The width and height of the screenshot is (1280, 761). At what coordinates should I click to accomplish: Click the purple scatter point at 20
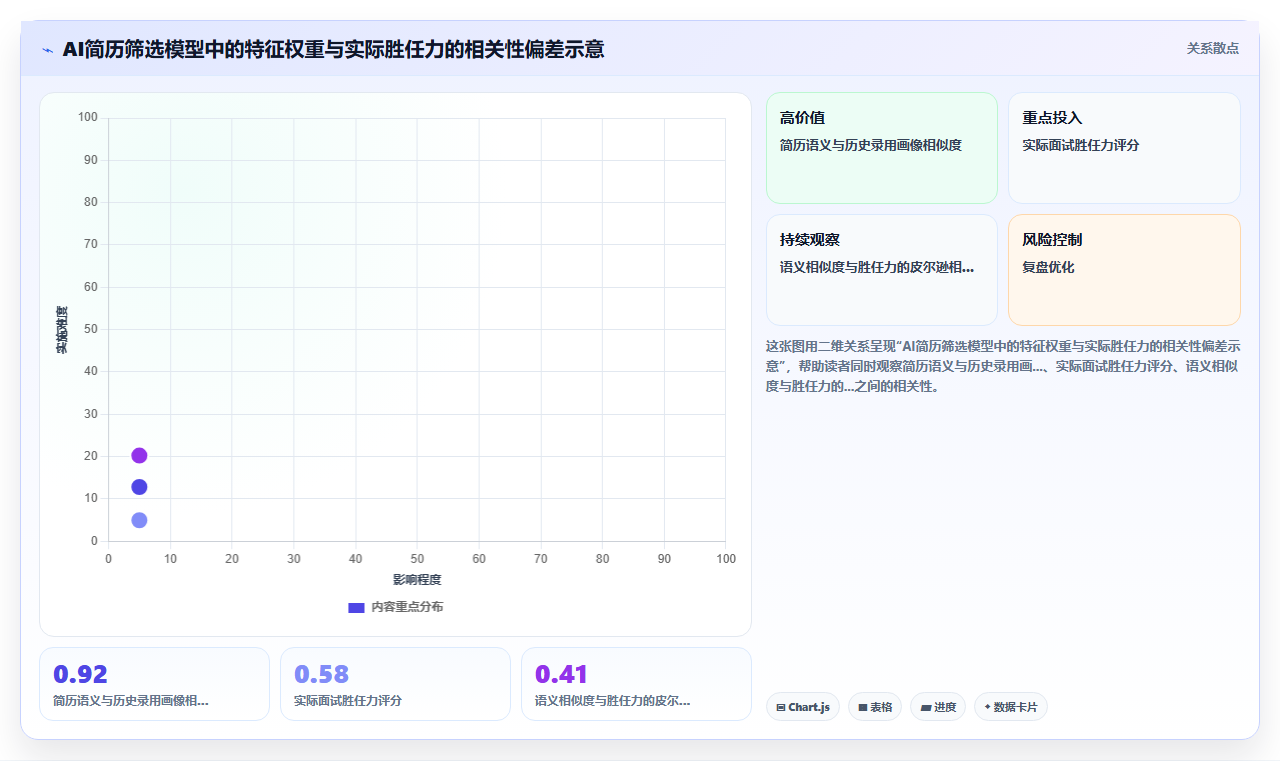click(x=139, y=456)
